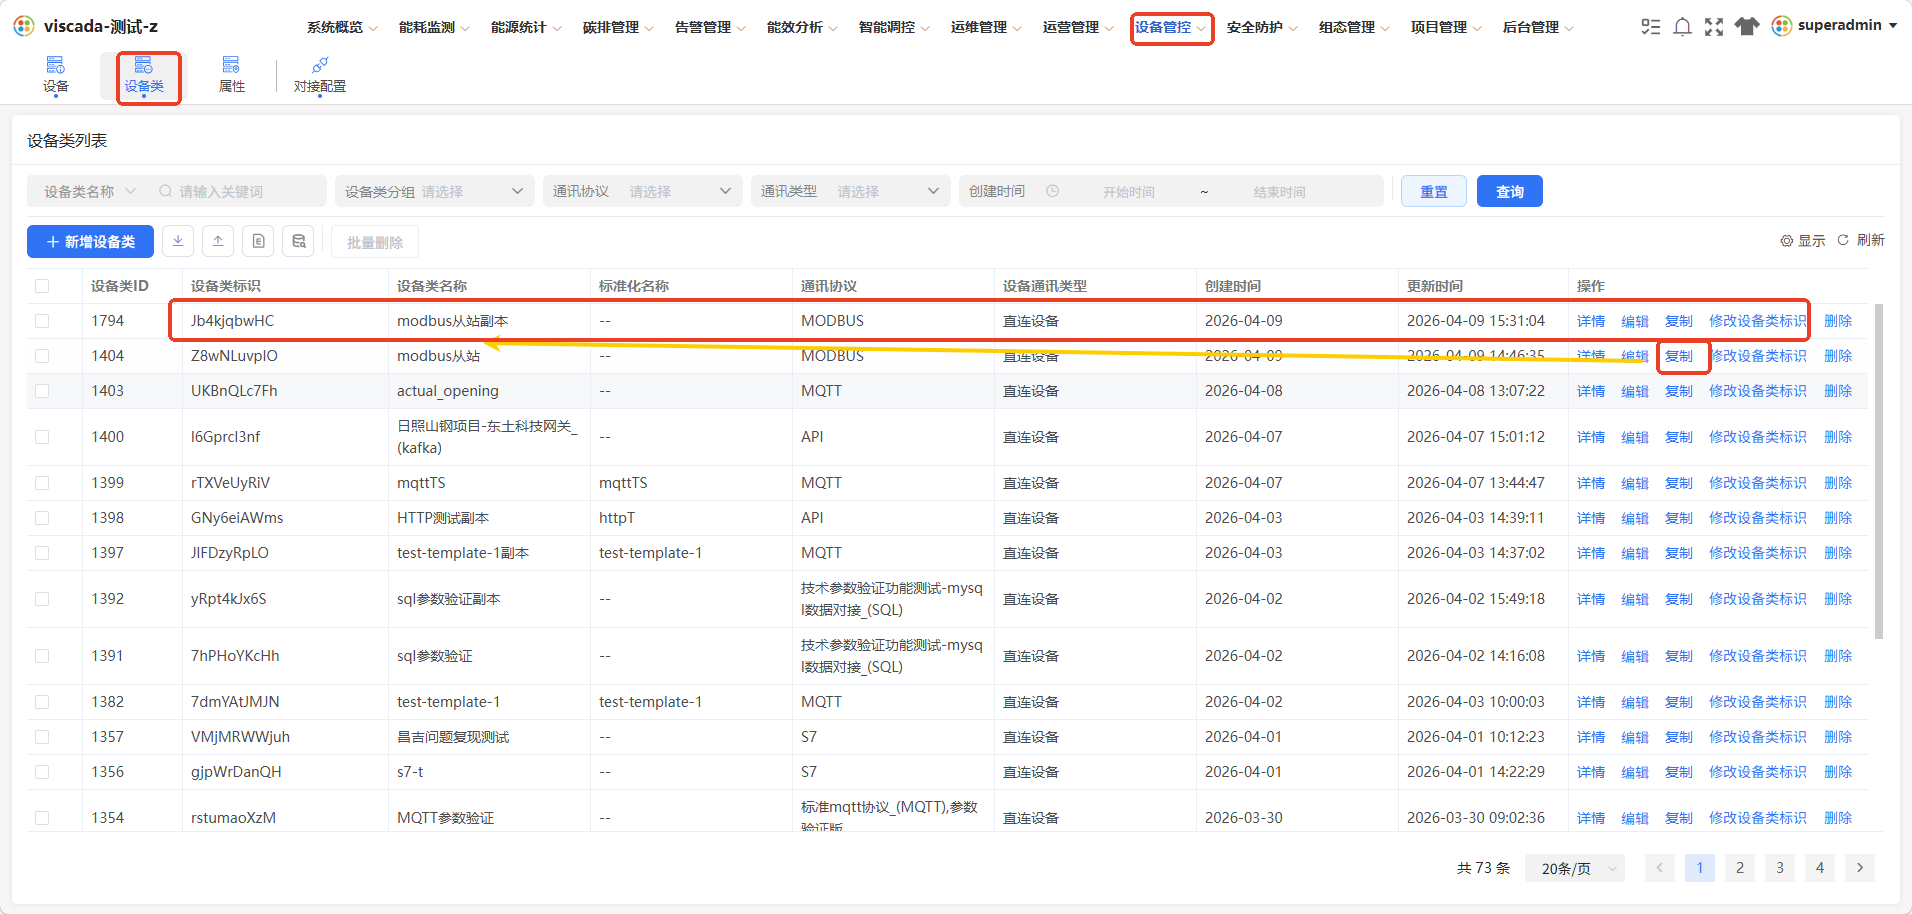Expand the superadmin user menu arrow
Screen dimensions: 1912x914
[1893, 26]
